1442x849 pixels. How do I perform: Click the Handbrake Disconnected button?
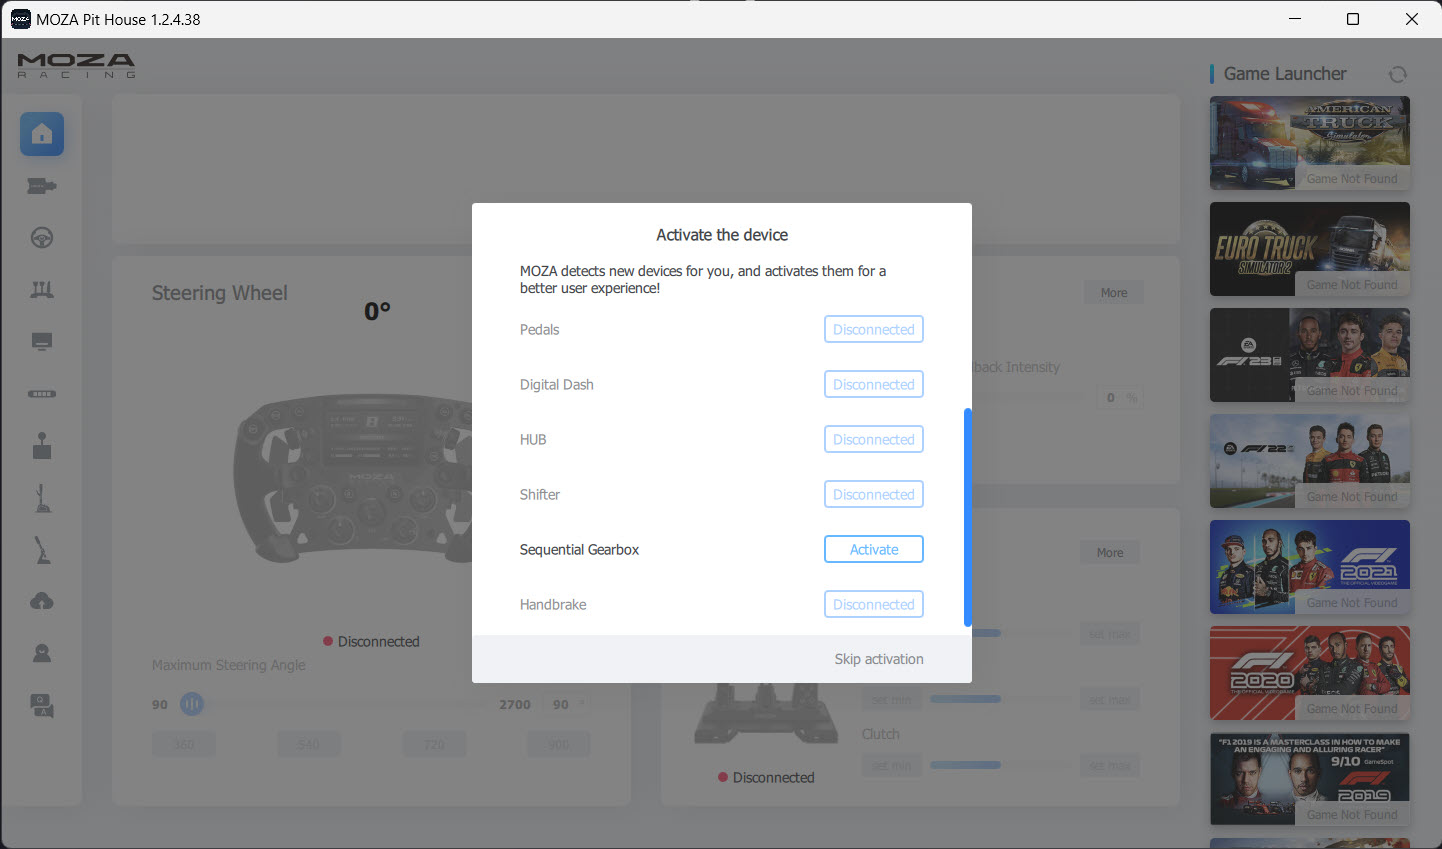click(873, 604)
